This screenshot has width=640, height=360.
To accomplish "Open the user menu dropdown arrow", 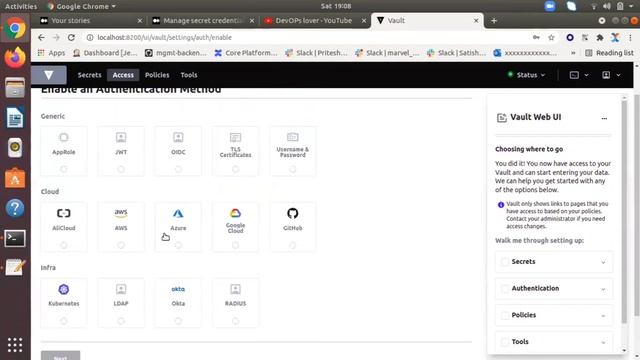I will pos(618,75).
